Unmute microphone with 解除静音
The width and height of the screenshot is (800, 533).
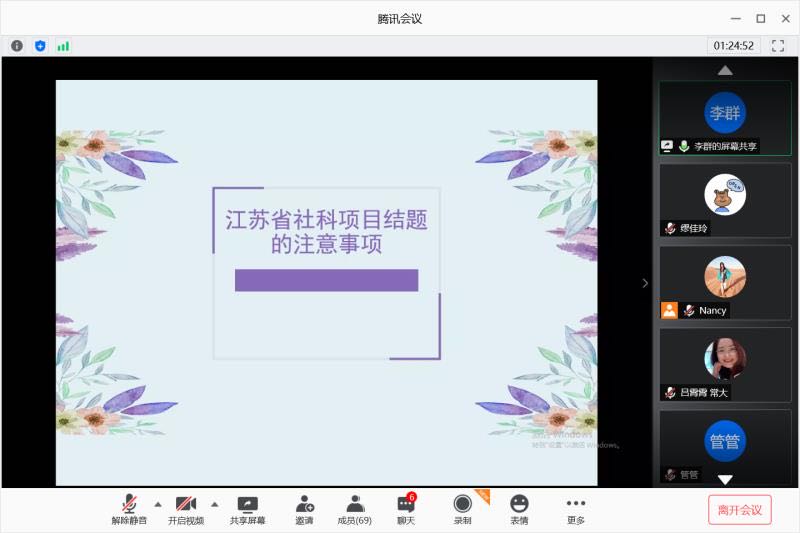point(129,509)
